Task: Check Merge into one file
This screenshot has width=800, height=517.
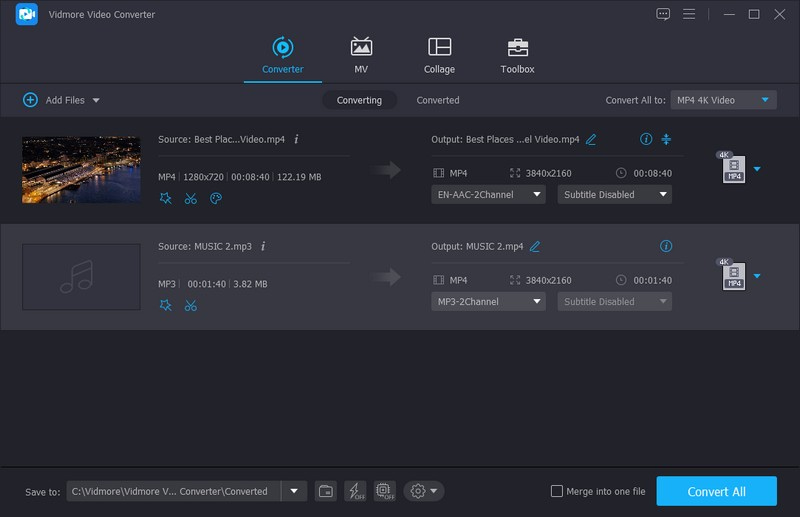Action: (557, 491)
